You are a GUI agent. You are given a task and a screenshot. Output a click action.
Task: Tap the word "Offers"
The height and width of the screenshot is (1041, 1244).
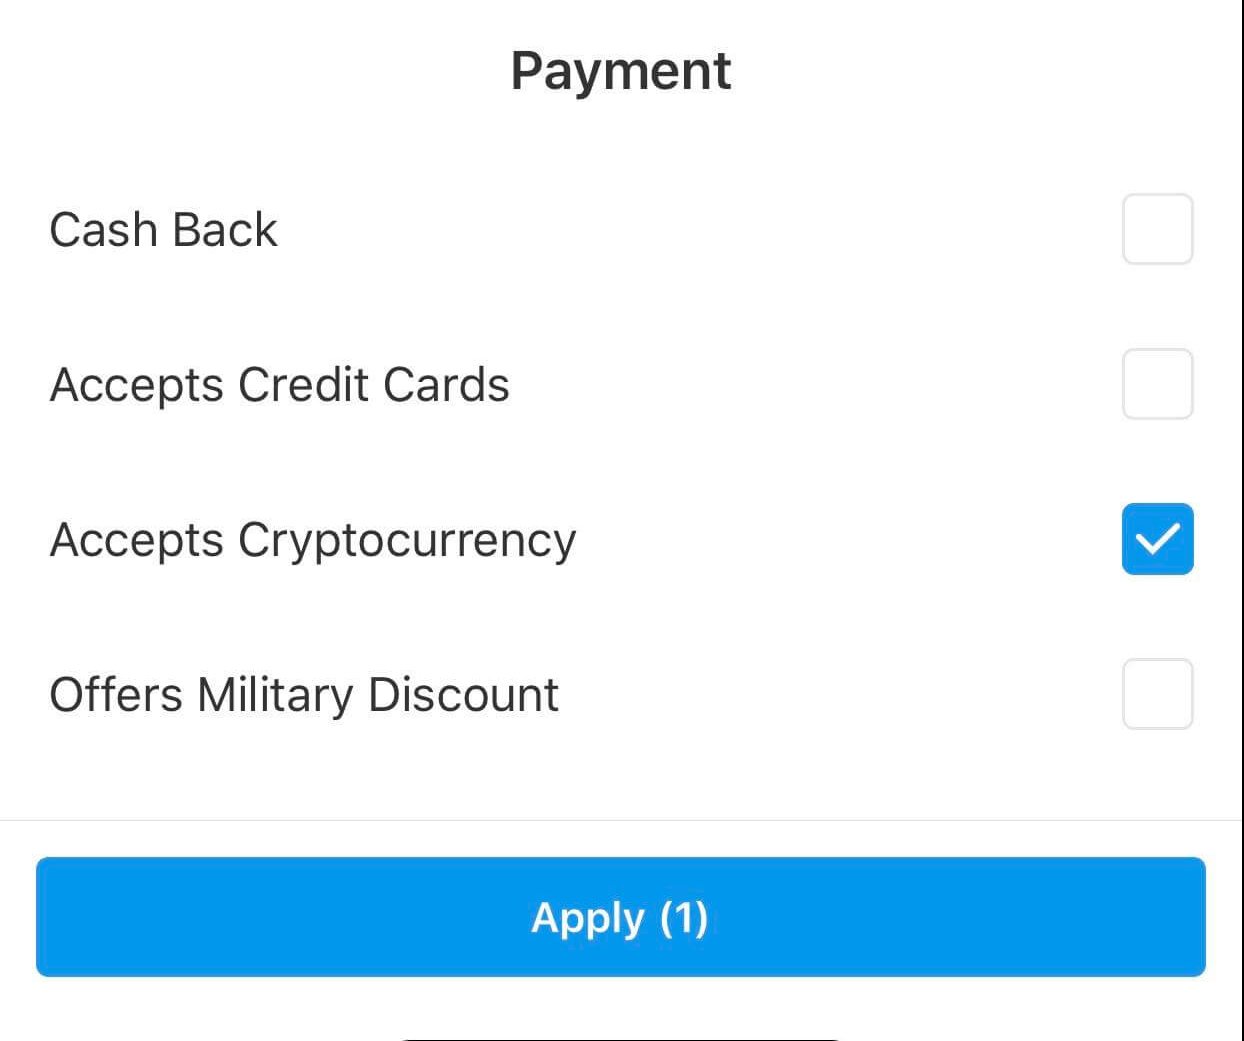[x=115, y=695]
